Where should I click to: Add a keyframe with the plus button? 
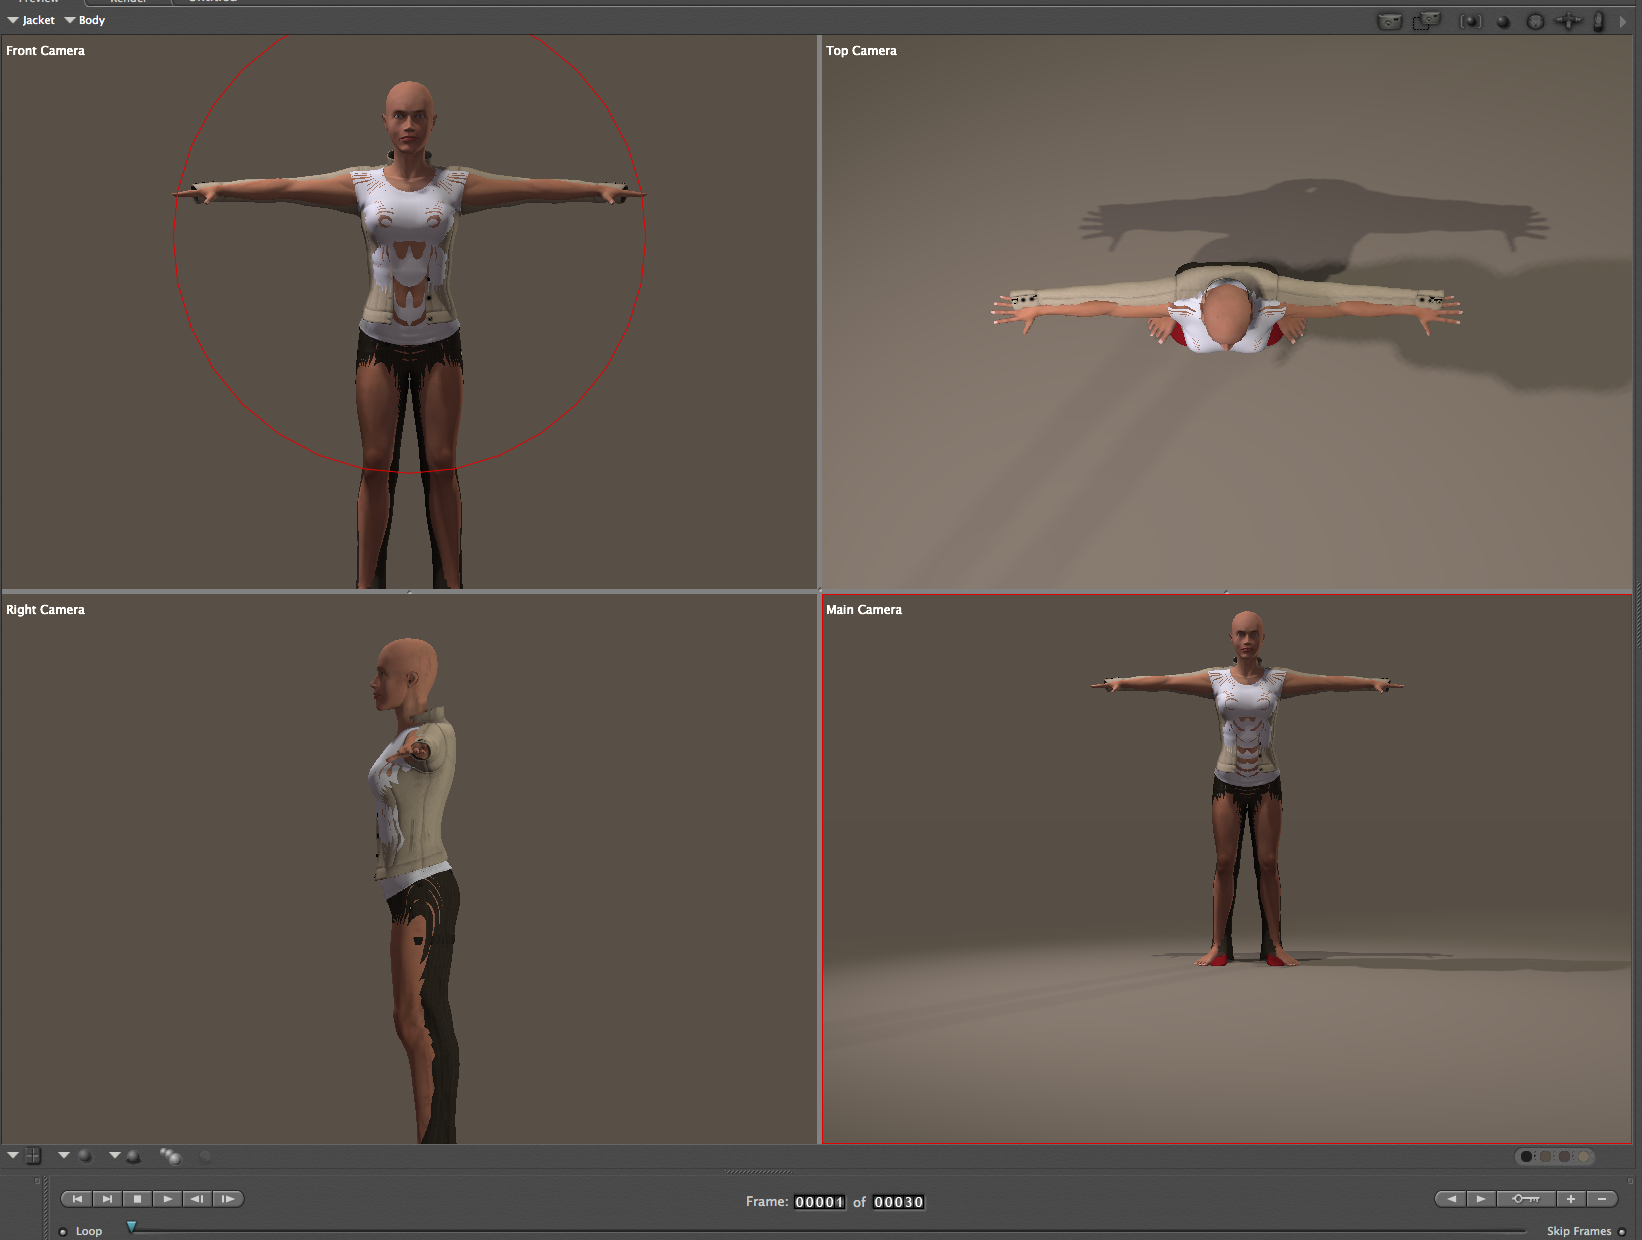pos(1571,1199)
